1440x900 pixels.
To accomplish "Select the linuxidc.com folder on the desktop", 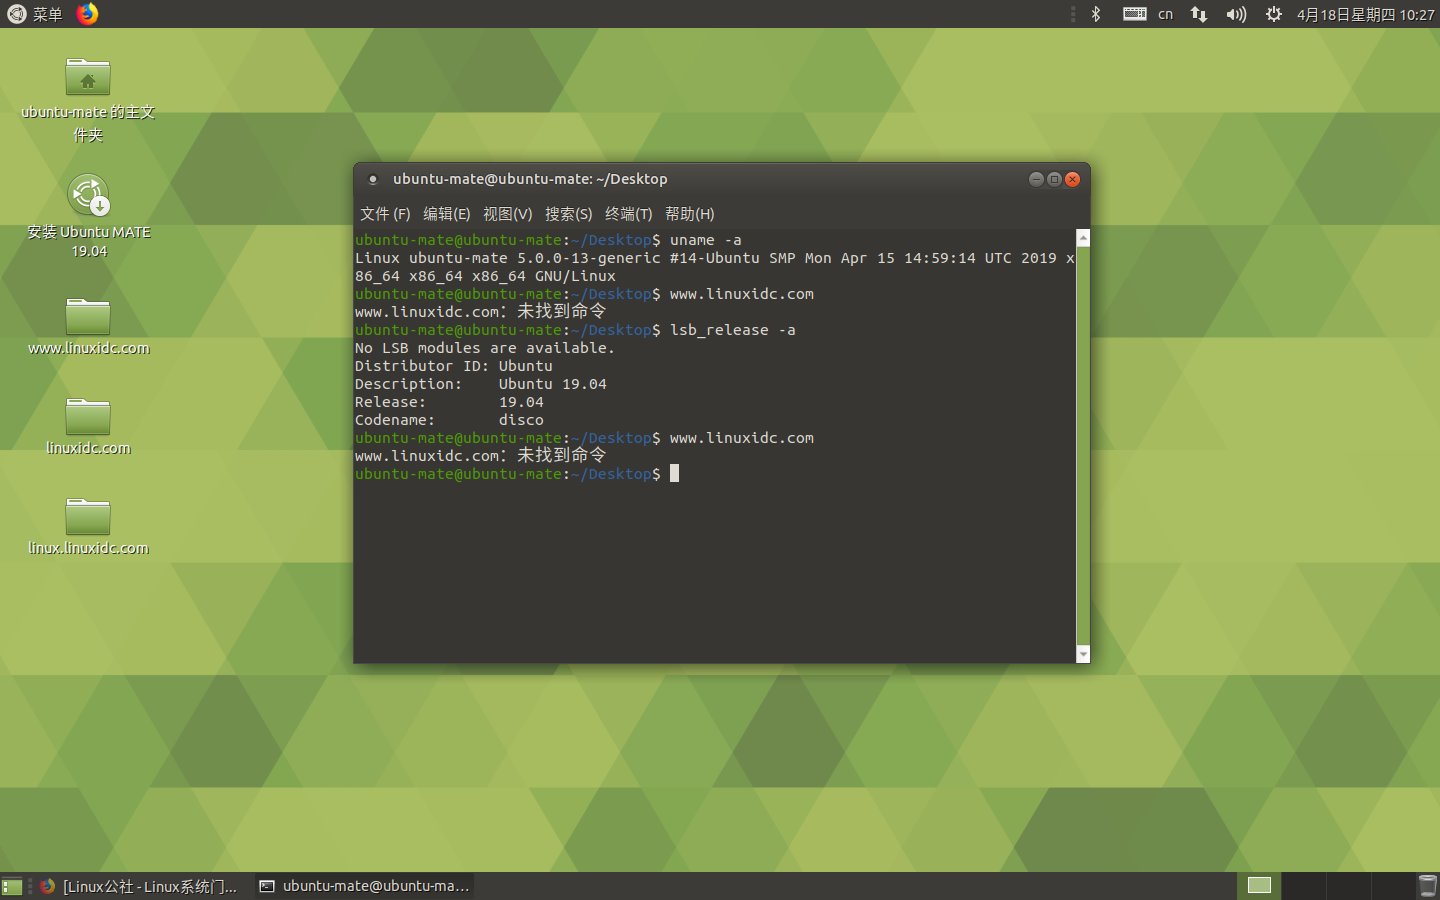I will click(x=88, y=426).
